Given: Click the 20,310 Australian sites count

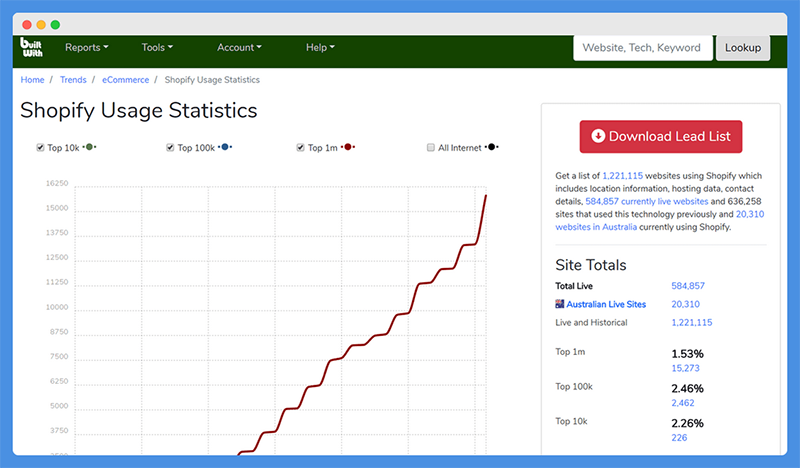Looking at the screenshot, I should pos(685,304).
